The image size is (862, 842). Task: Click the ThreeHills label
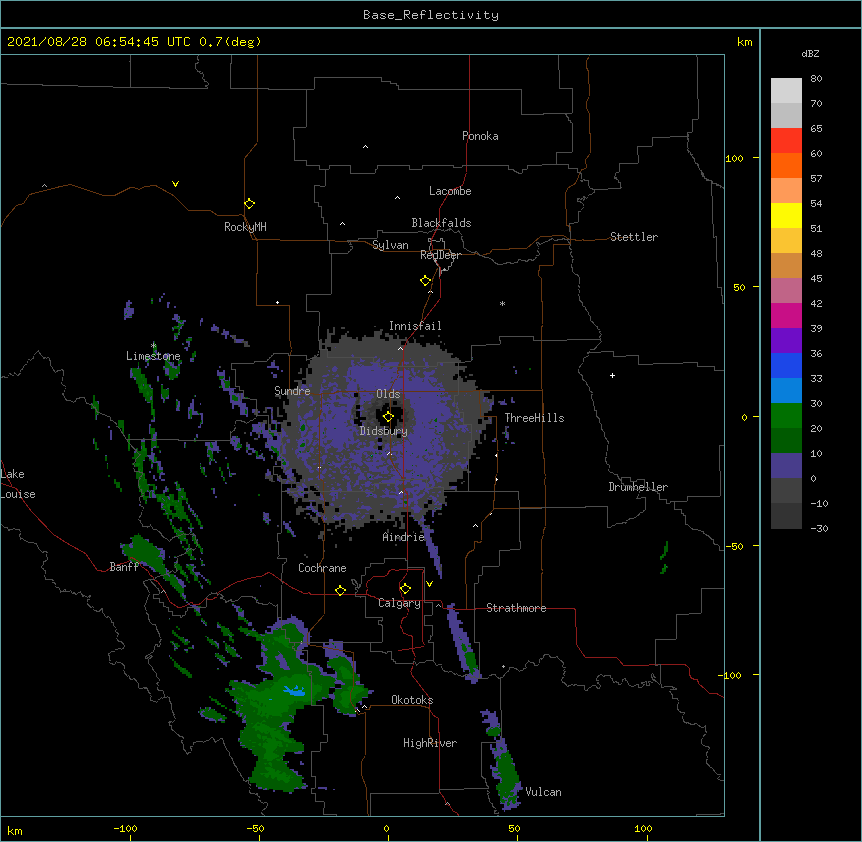(534, 418)
